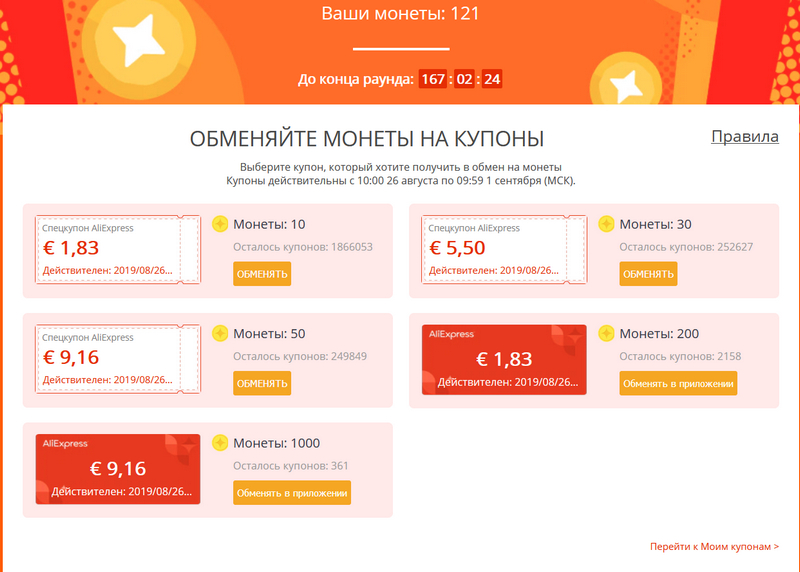Click Обменять в приложении for 200 coins
Viewport: 800px width, 572px height.
point(678,383)
